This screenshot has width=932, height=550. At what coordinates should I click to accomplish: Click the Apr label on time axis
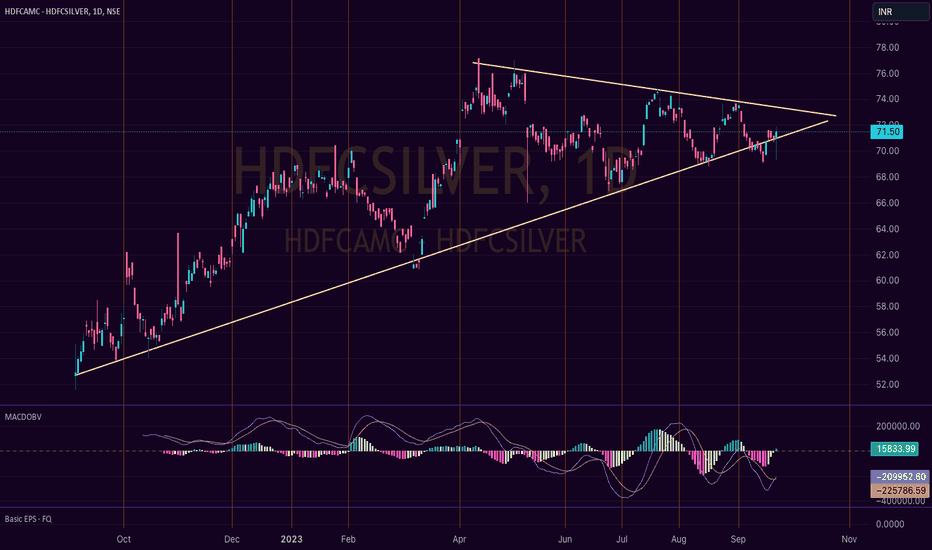pos(459,539)
